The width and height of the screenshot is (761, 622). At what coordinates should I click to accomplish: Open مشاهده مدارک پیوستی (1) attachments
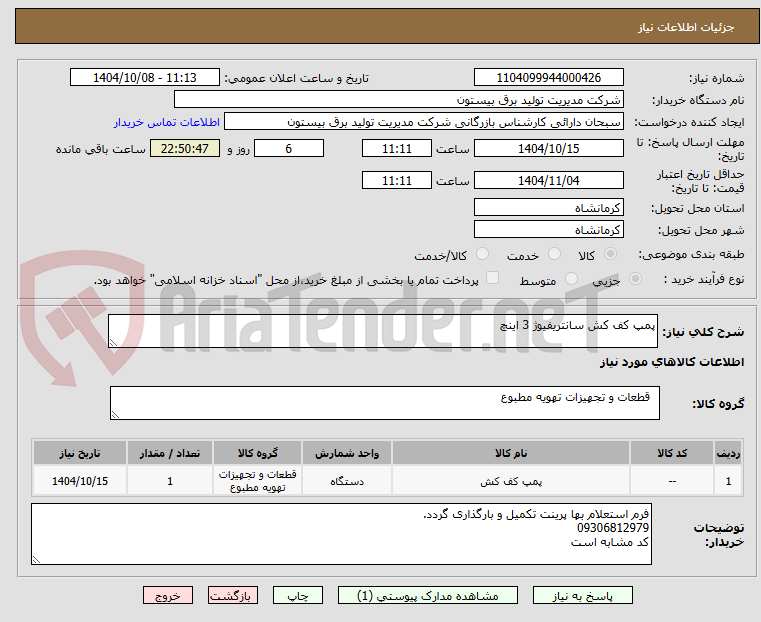[x=428, y=595]
